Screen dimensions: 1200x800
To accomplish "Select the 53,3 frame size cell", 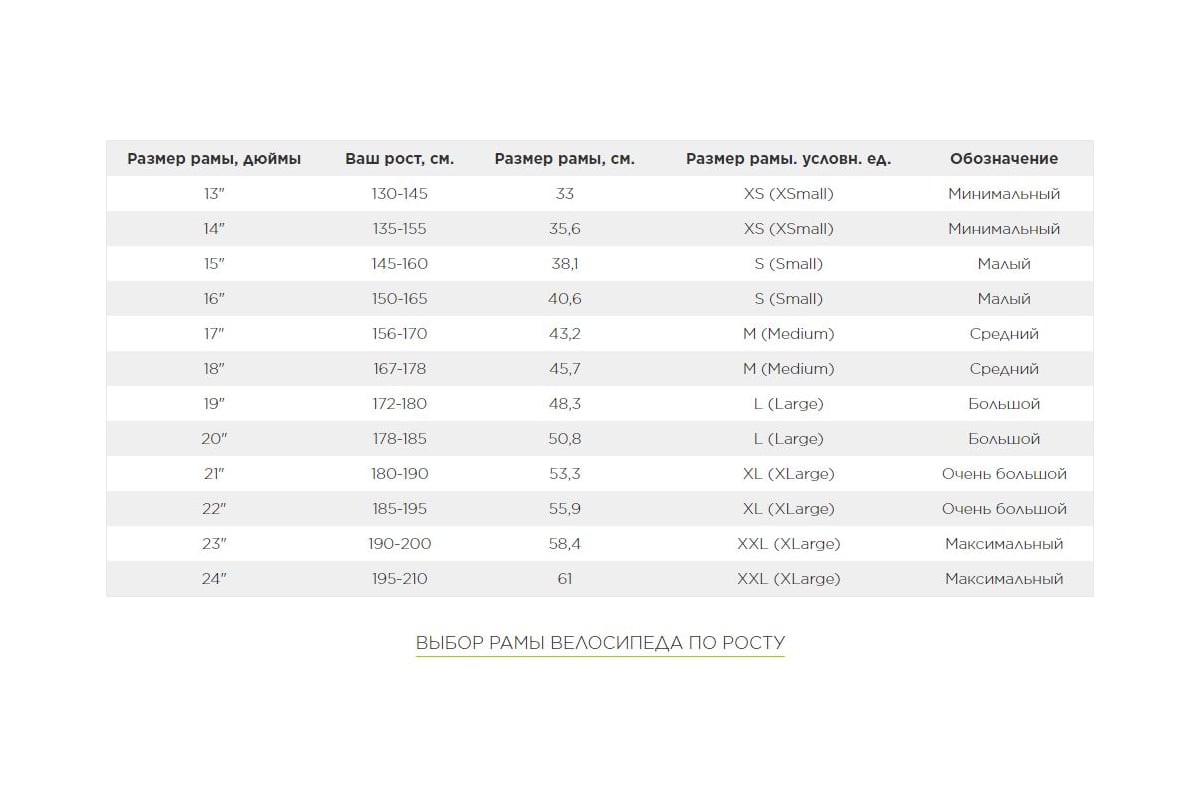I will [x=564, y=474].
